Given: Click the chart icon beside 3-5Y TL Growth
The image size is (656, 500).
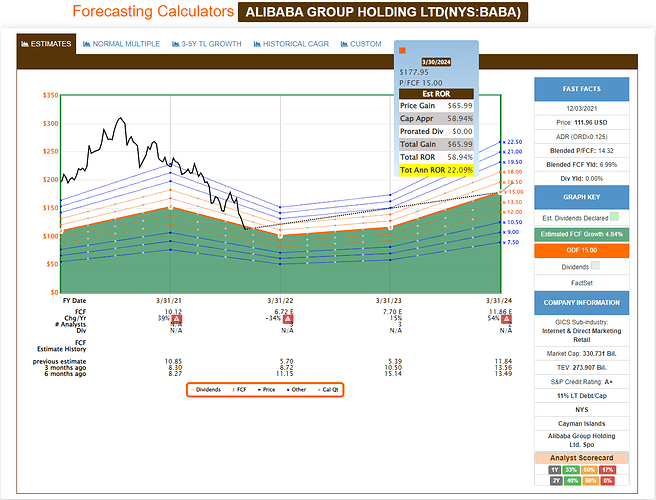Looking at the screenshot, I should [176, 44].
